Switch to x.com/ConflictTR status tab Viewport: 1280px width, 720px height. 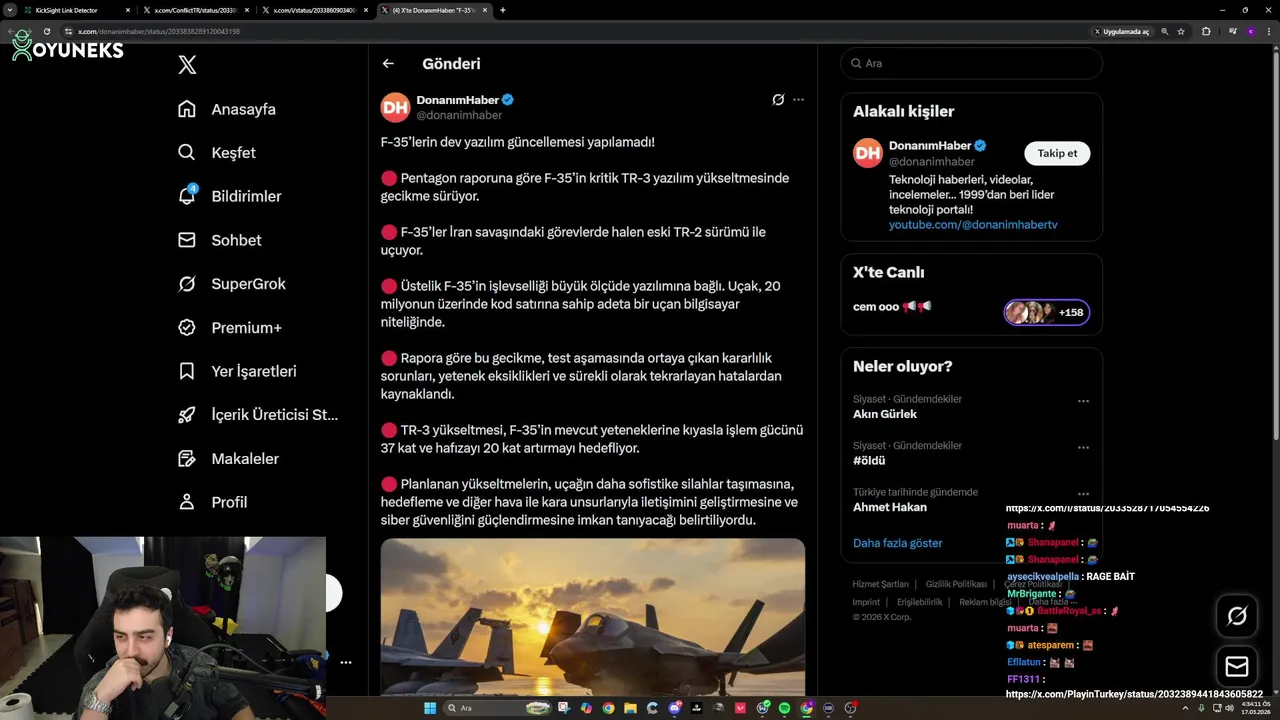pos(195,10)
